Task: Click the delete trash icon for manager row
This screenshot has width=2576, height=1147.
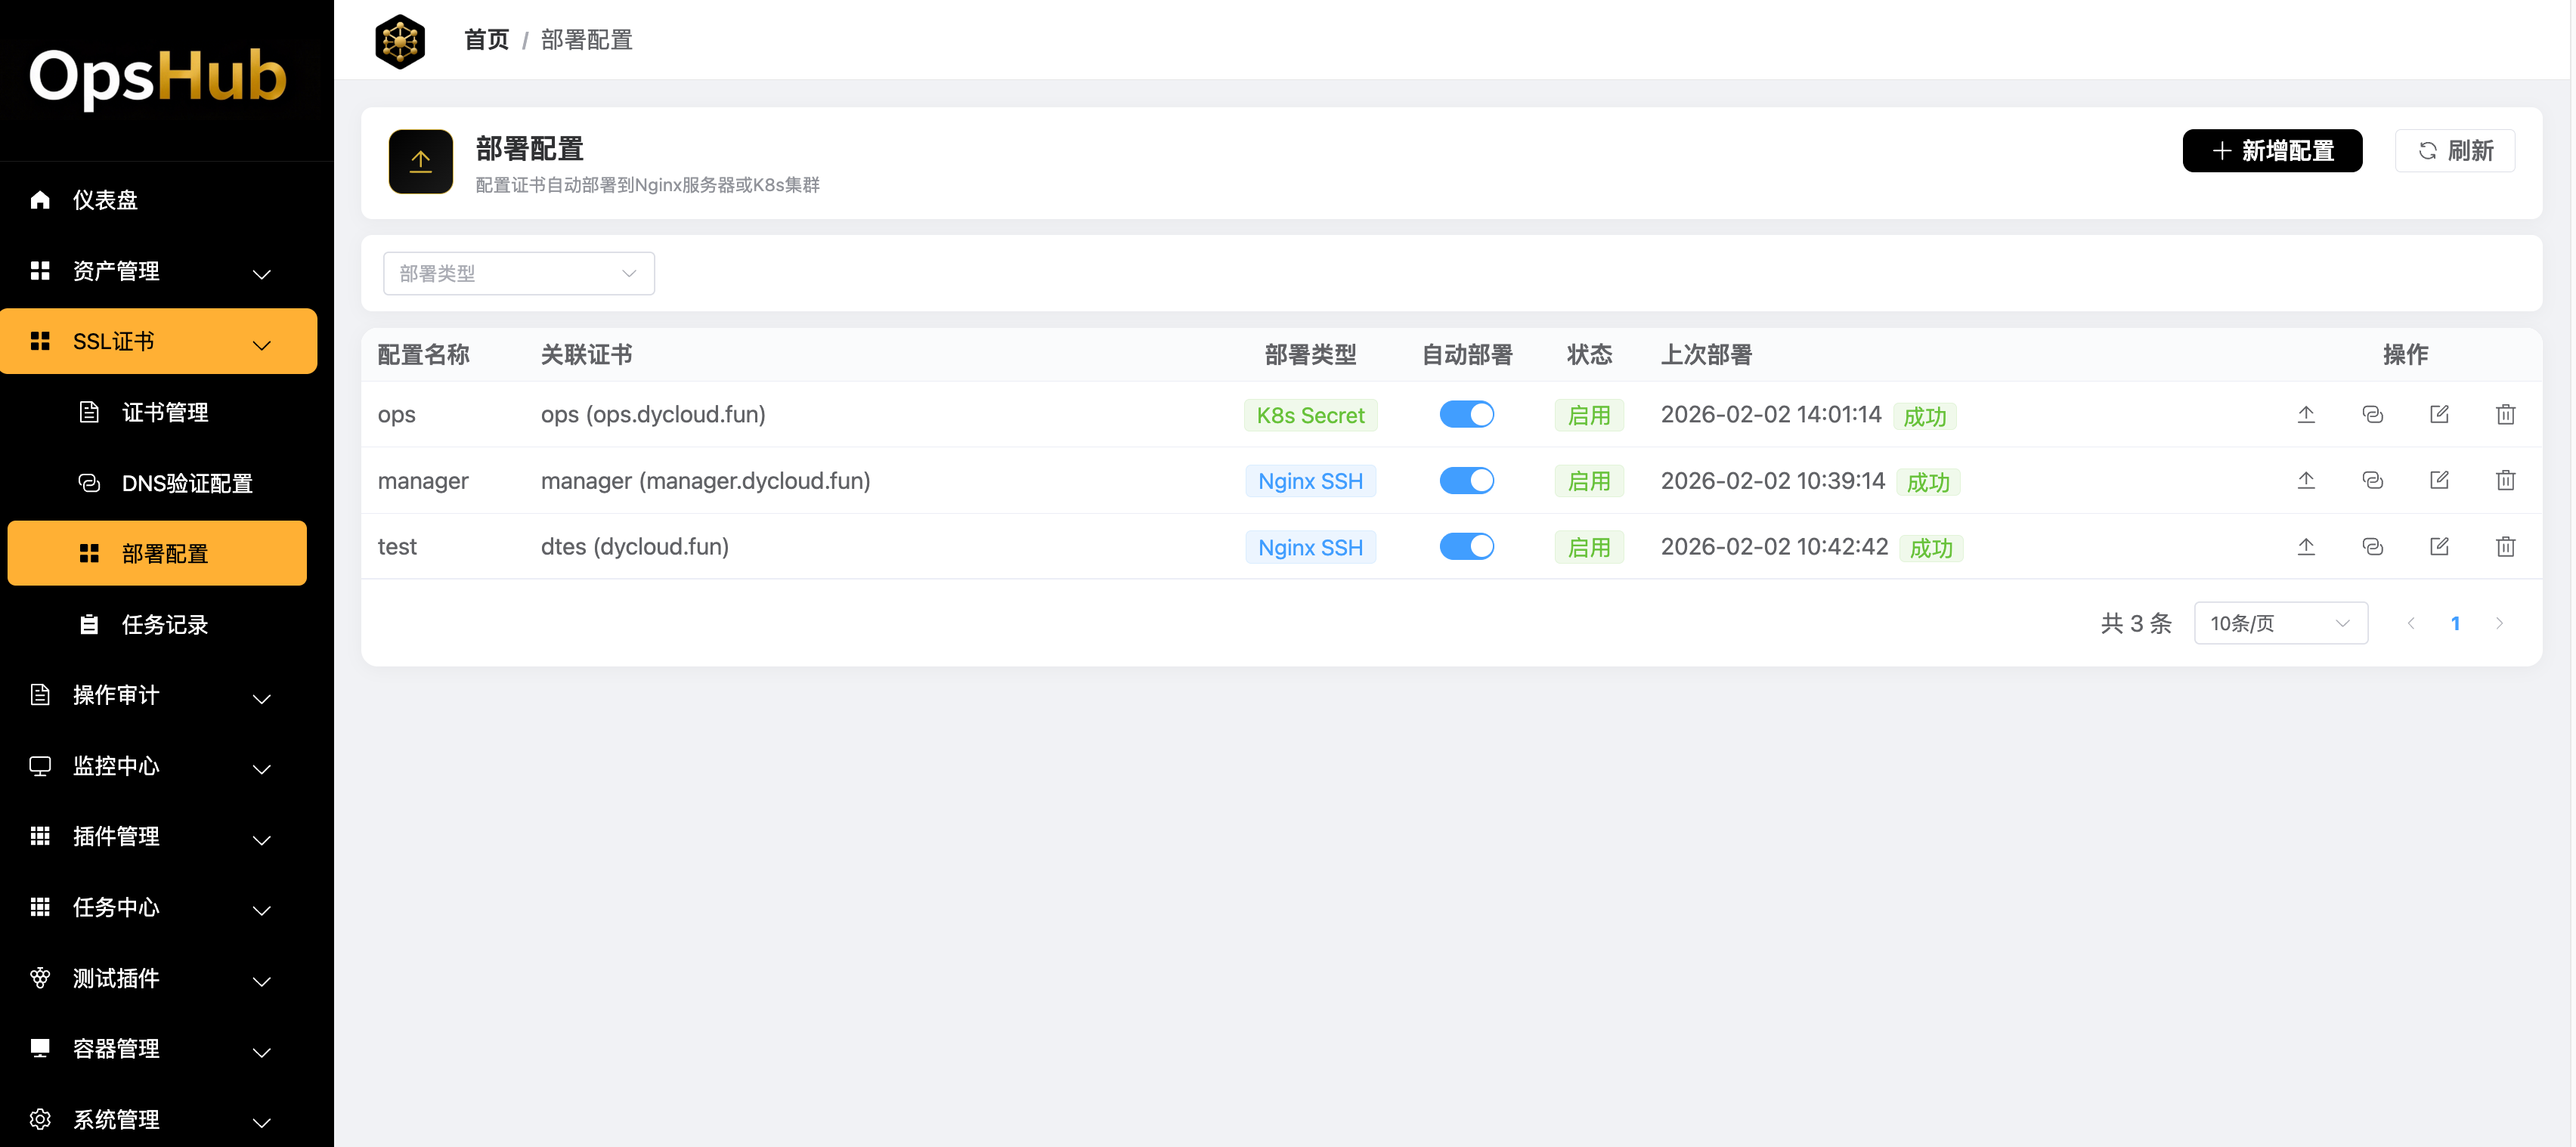Action: point(2505,480)
